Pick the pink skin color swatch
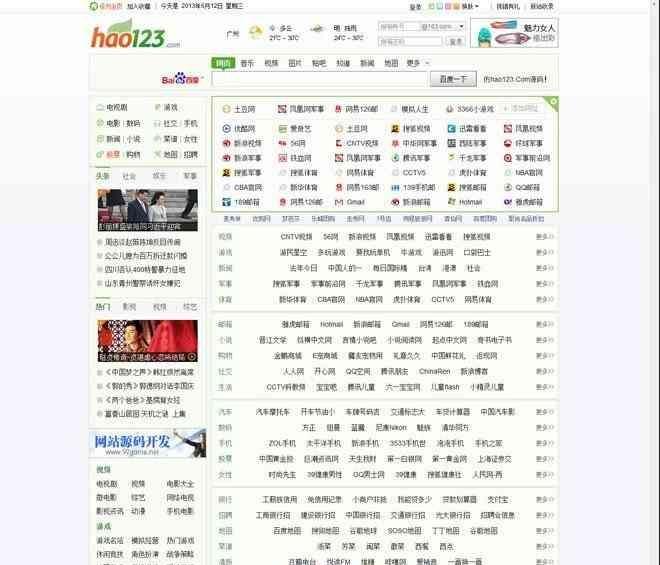 448,6
